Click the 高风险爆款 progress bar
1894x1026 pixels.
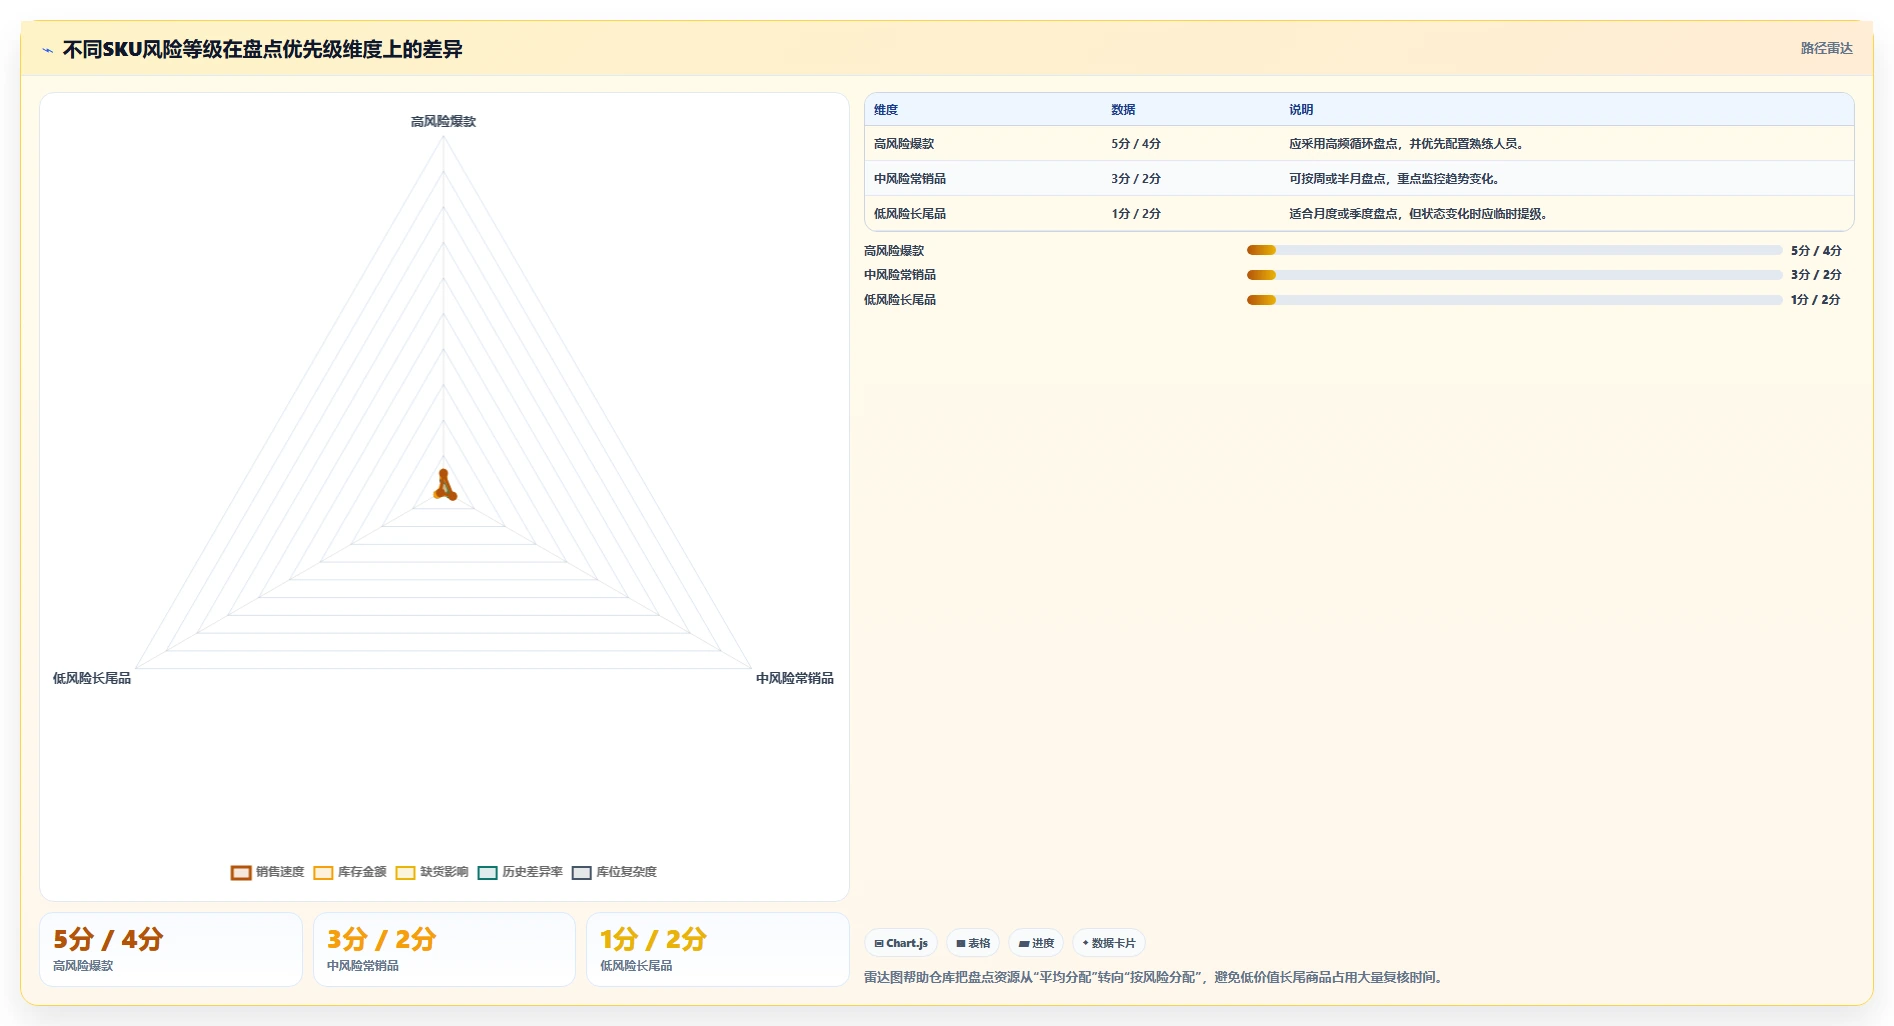1514,250
